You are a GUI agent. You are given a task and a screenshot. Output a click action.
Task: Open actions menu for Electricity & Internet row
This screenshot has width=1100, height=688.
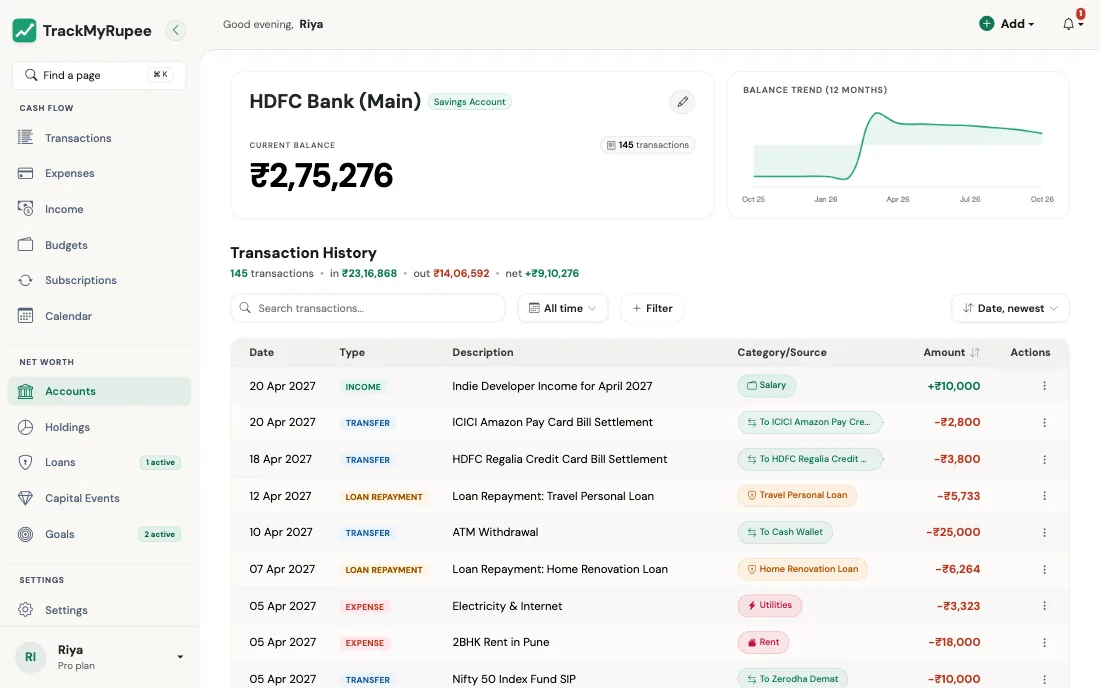click(x=1044, y=606)
